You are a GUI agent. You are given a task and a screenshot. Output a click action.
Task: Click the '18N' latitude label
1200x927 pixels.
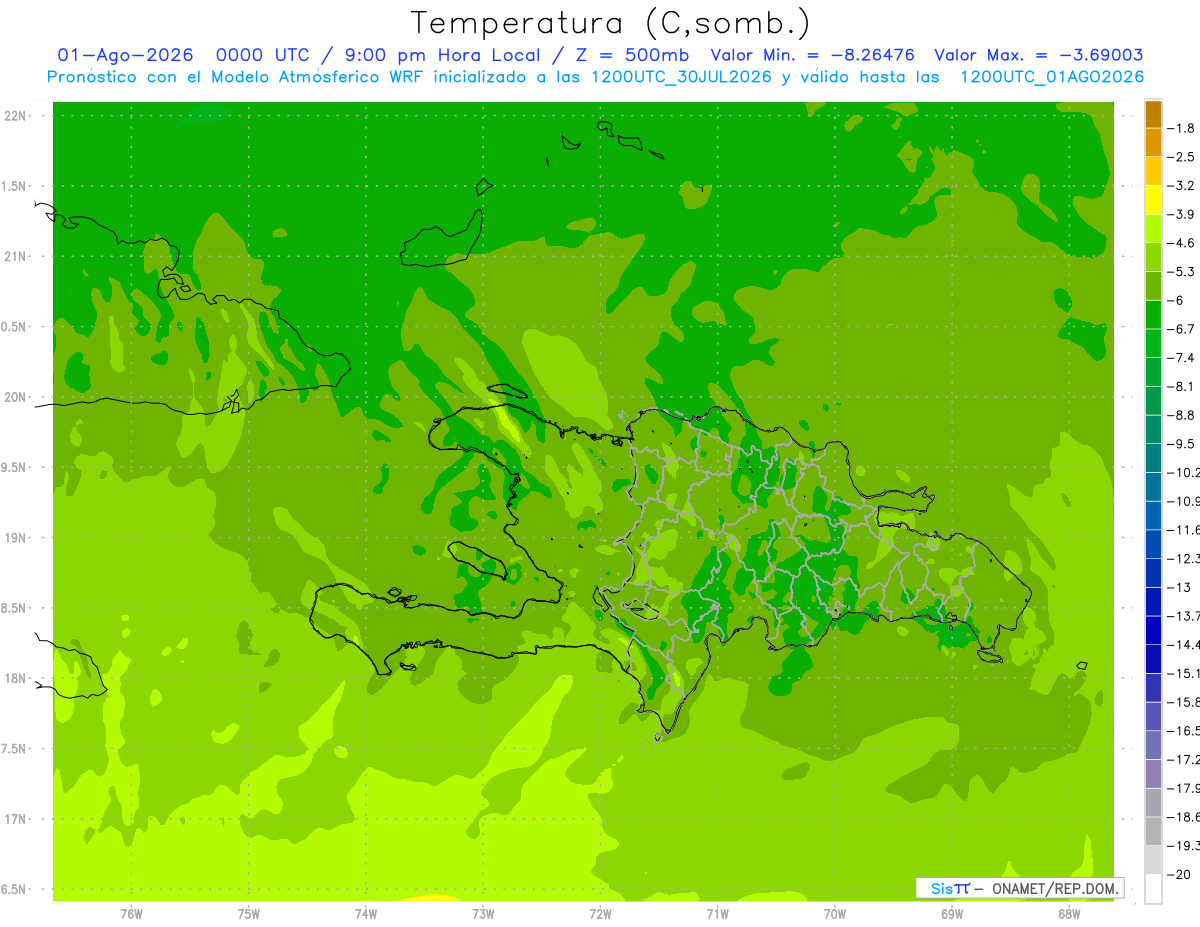pos(15,678)
